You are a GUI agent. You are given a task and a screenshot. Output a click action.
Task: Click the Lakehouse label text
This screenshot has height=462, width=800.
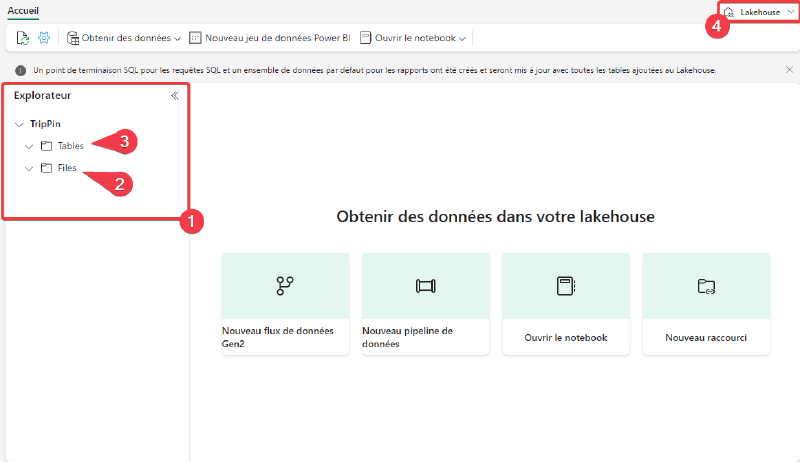point(760,12)
